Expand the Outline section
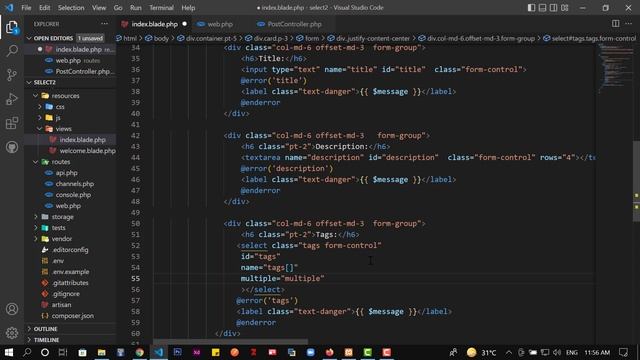640x360 pixels. click(x=45, y=329)
